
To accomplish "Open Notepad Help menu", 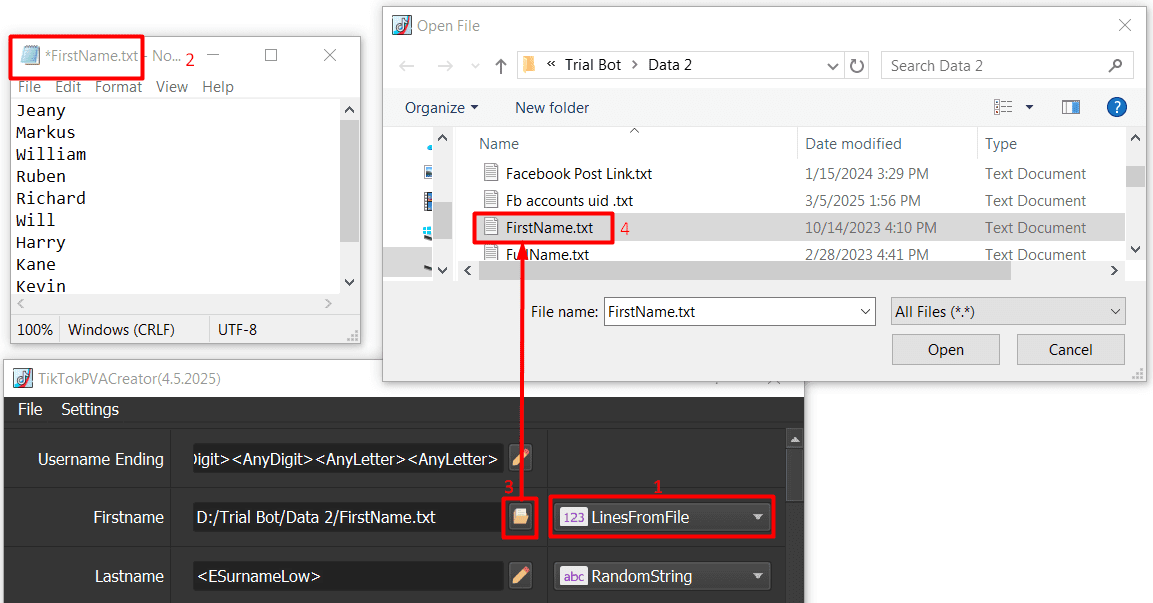I will tap(218, 87).
